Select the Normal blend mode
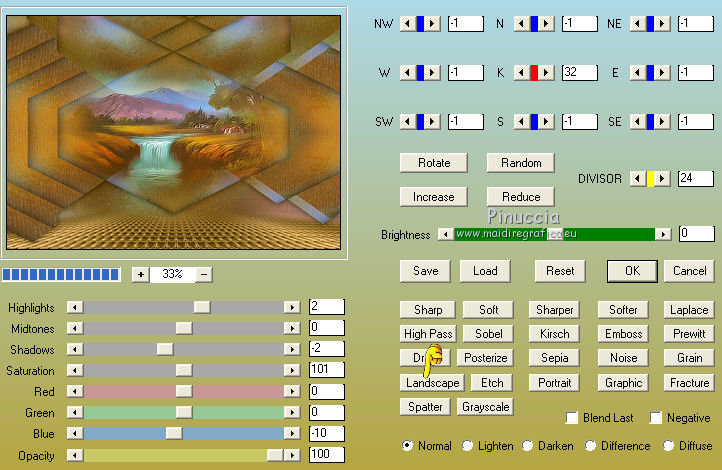The width and height of the screenshot is (722, 470). (x=407, y=446)
